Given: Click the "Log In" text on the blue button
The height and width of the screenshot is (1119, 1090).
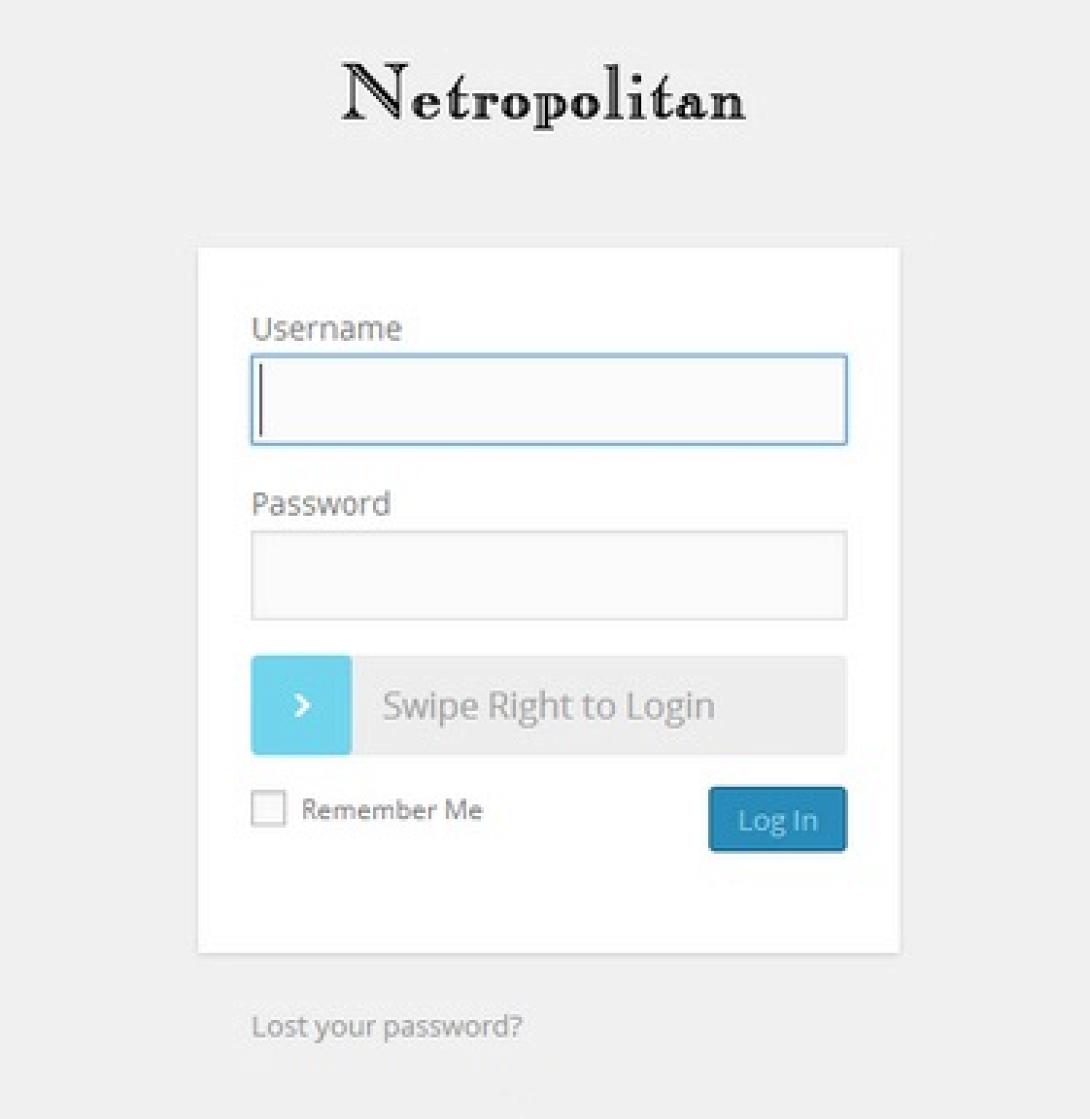Looking at the screenshot, I should coord(777,820).
